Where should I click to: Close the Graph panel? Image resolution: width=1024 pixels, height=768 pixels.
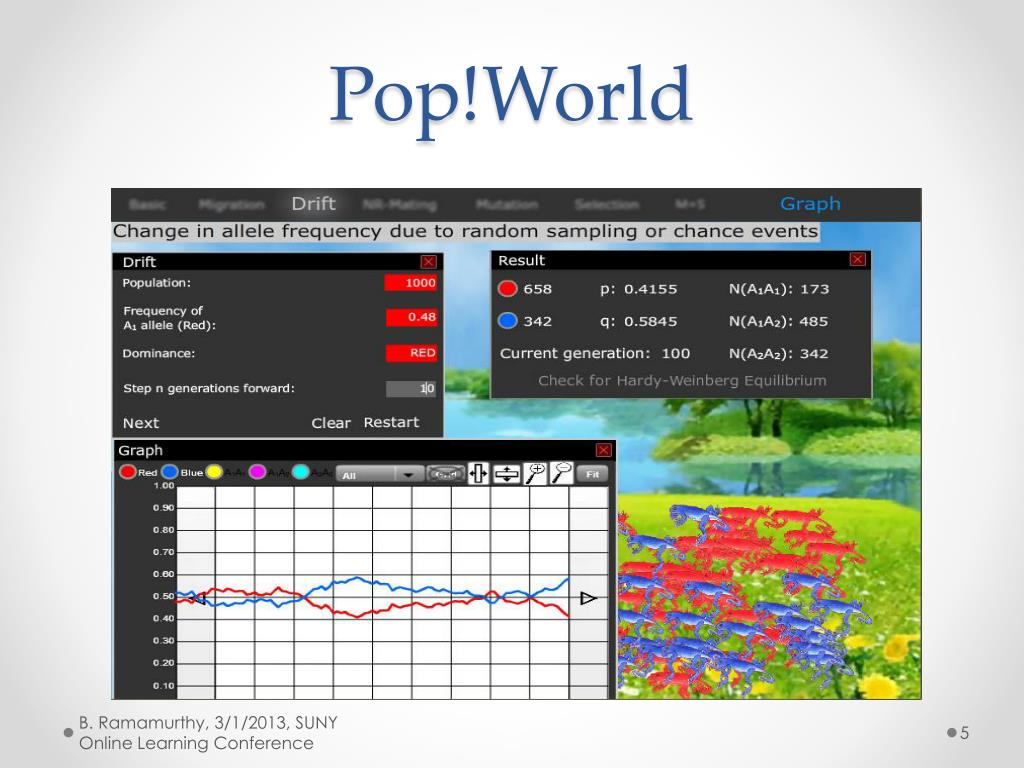[603, 451]
